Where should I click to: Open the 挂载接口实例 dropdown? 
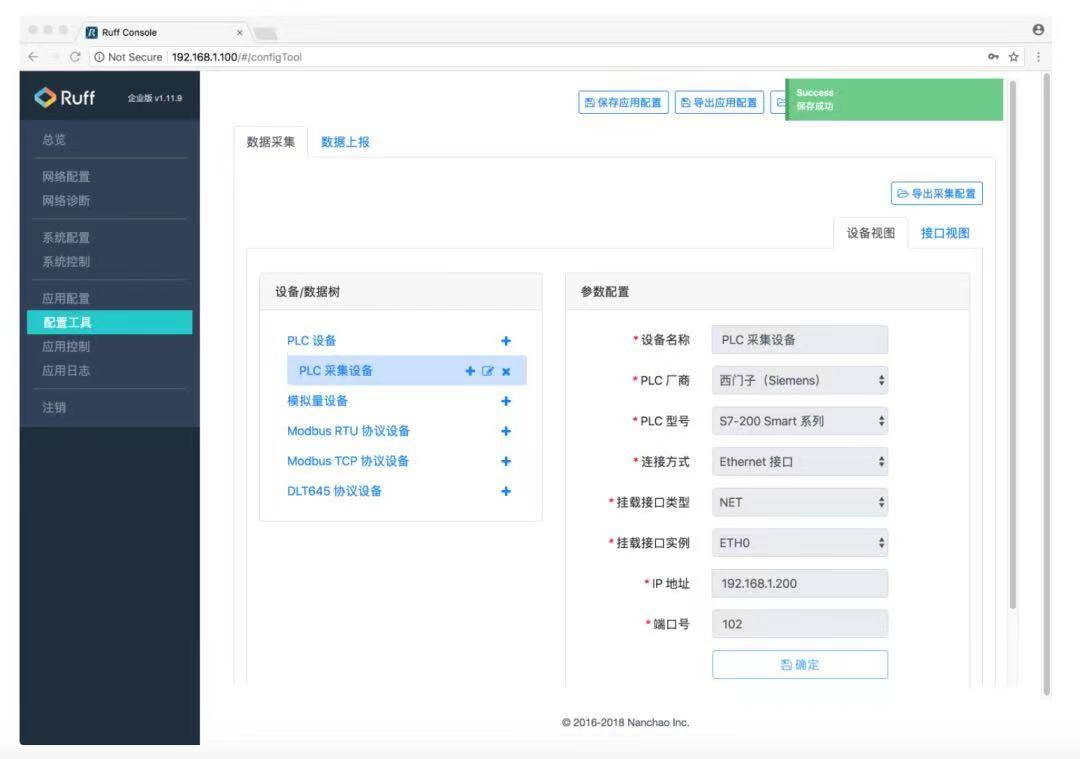(800, 543)
